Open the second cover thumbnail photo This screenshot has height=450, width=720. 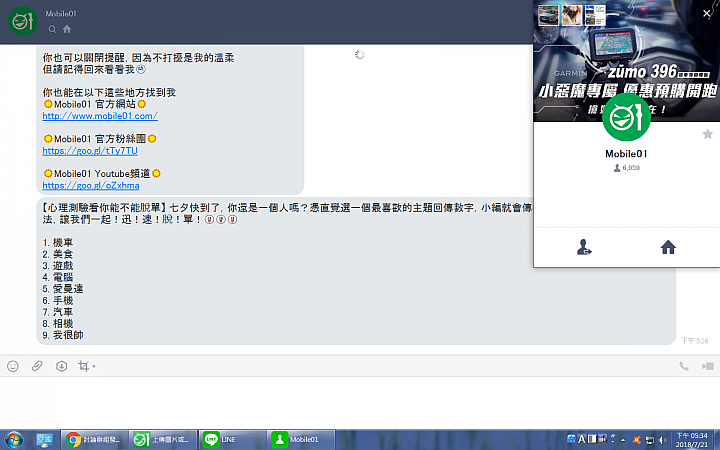coord(572,15)
